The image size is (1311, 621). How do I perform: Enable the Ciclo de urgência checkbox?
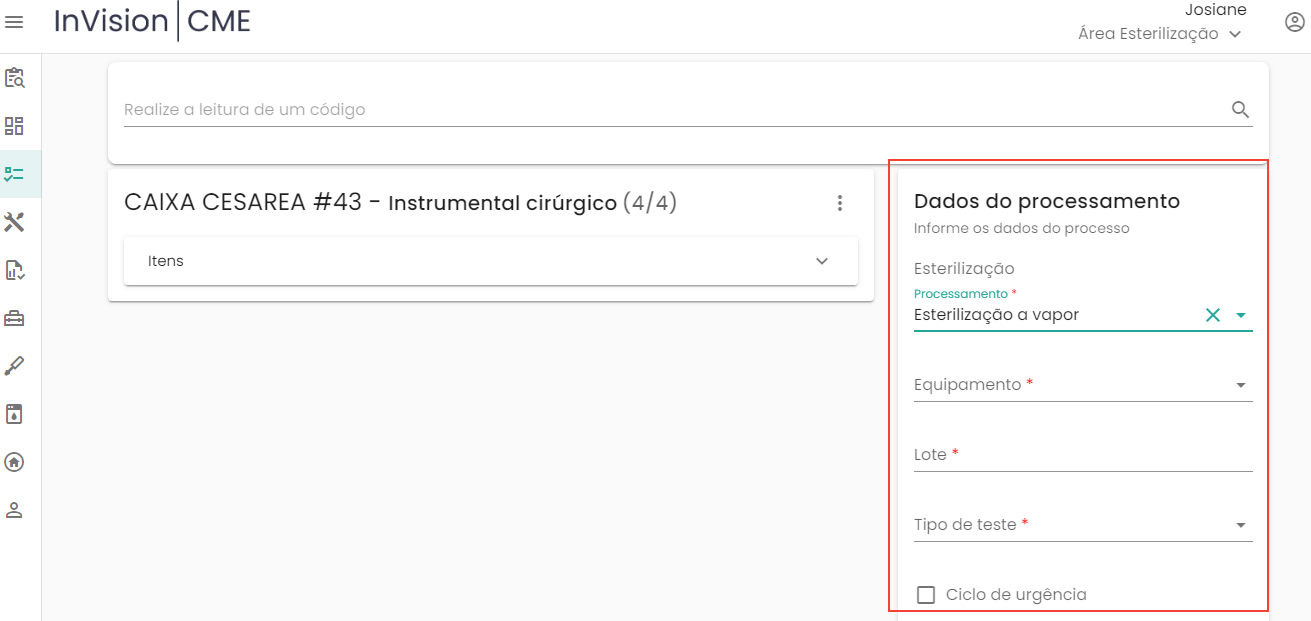926,595
